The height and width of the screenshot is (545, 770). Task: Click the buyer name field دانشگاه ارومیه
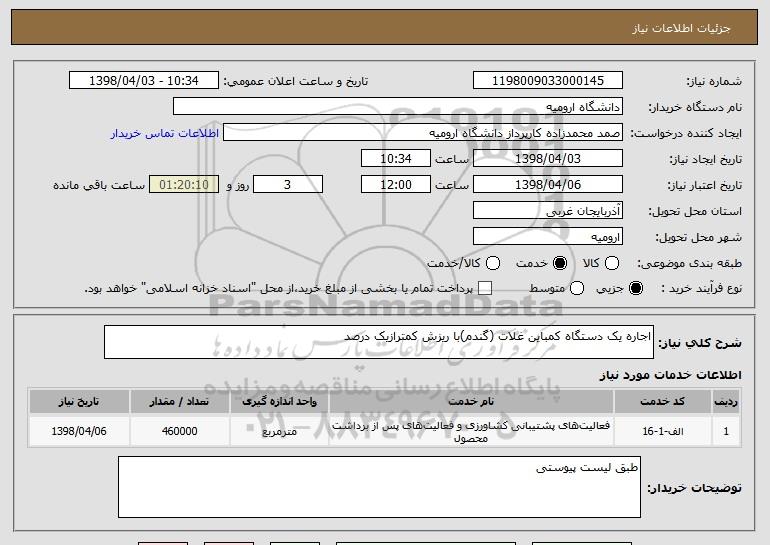click(398, 107)
